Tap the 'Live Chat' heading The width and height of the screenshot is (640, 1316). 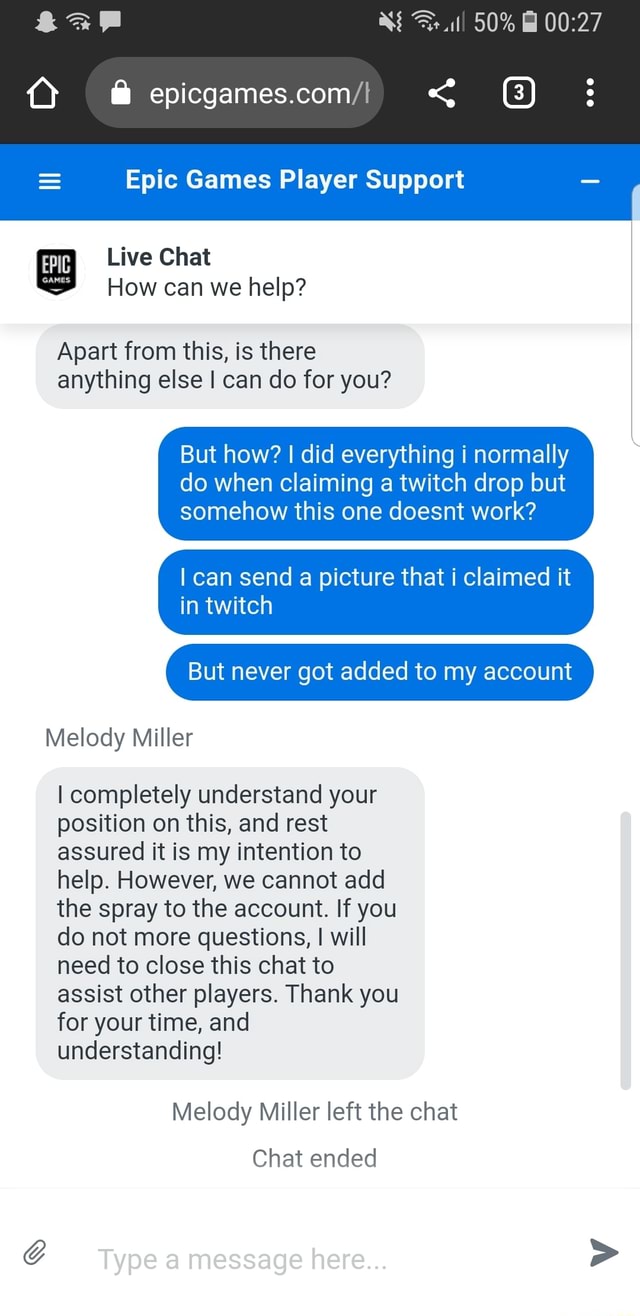[158, 257]
